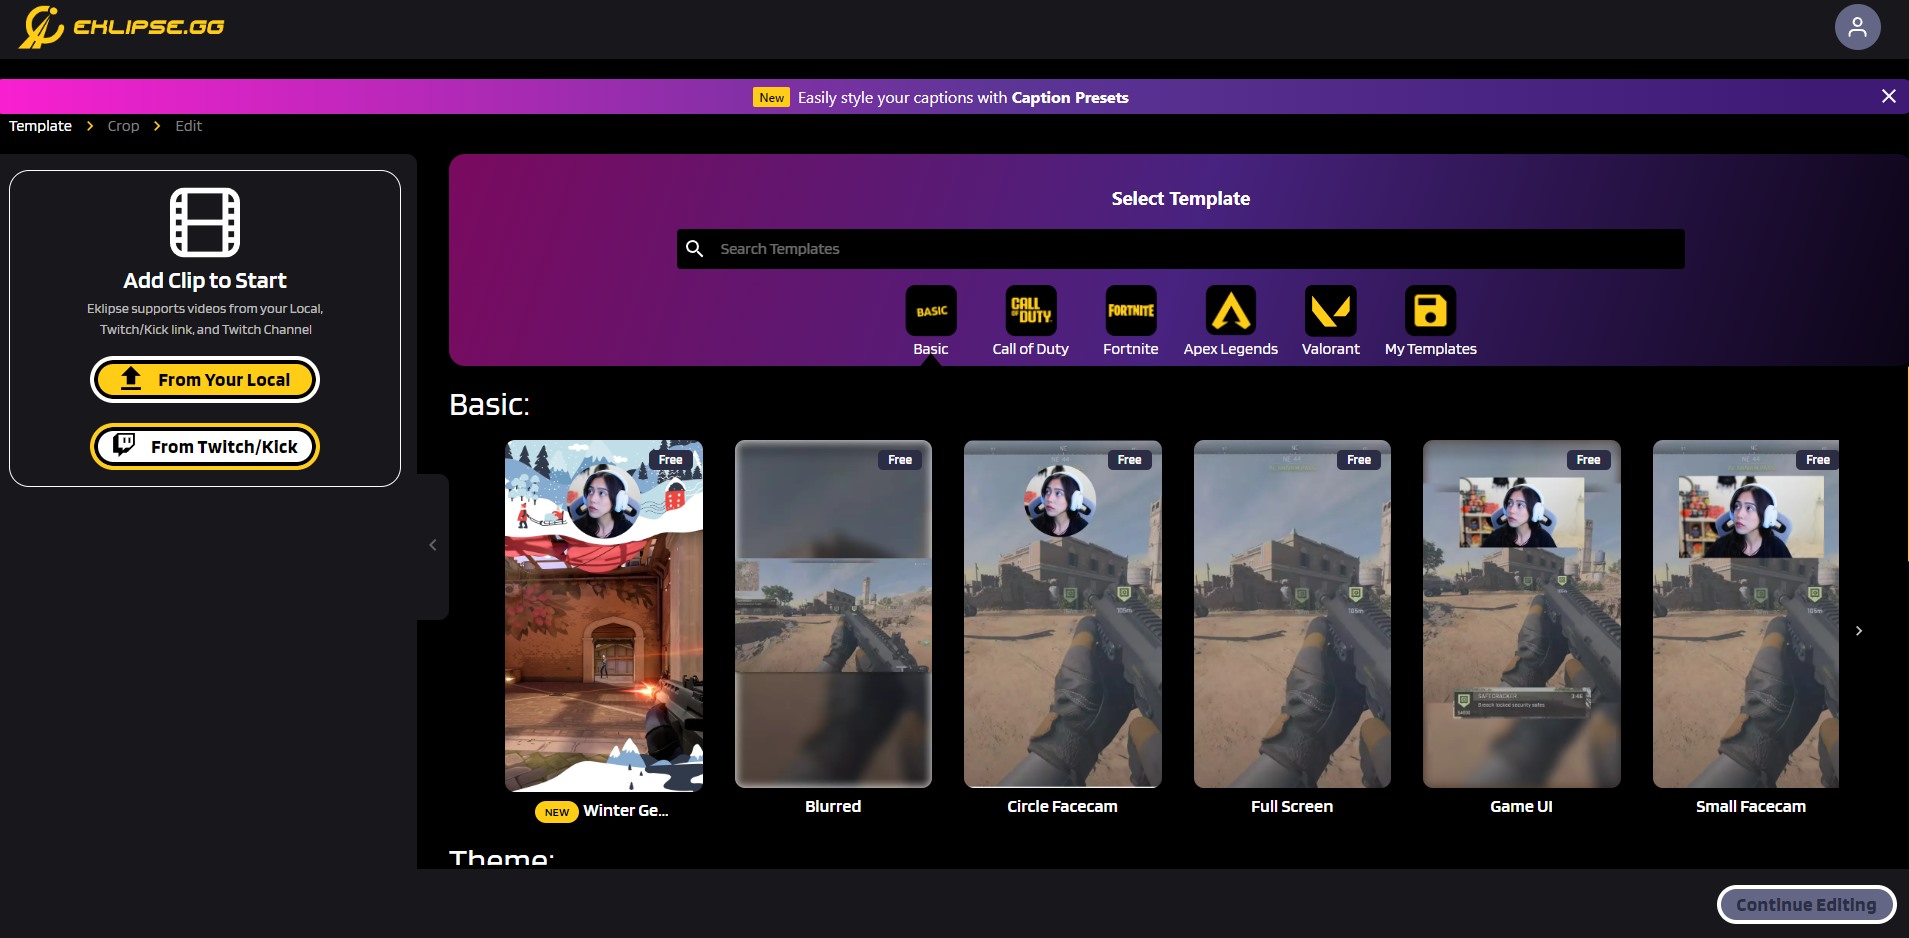Choose the Small Facecam template thumbnail
This screenshot has height=938, width=1909.
coord(1746,614)
